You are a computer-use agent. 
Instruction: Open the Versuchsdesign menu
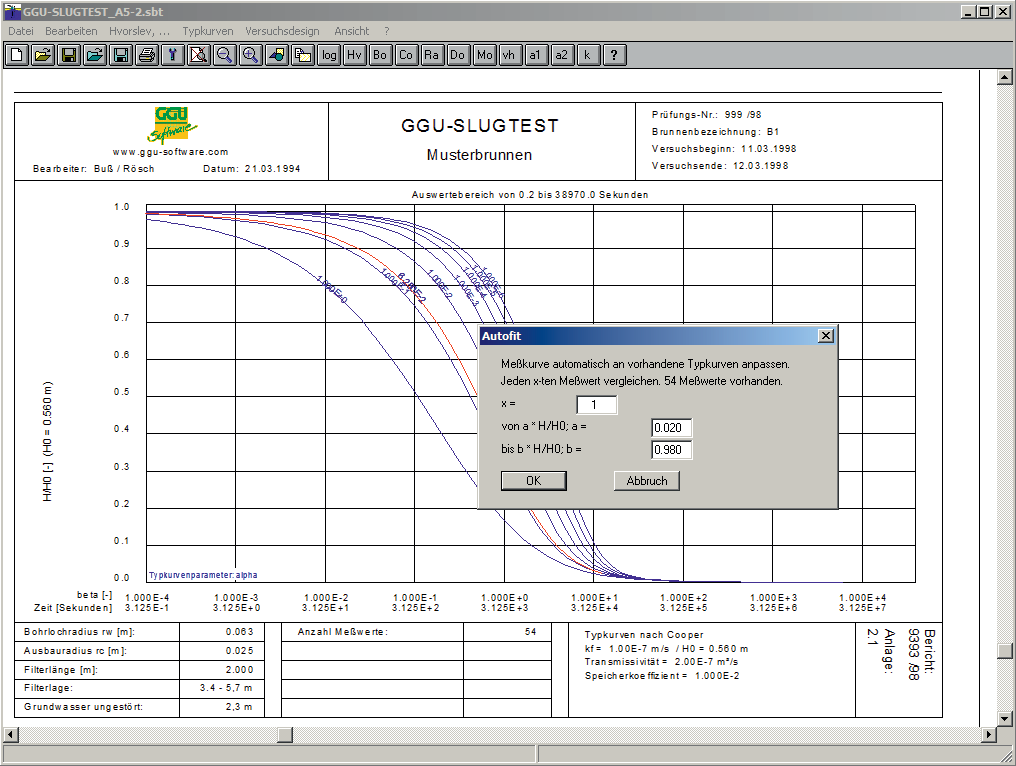pos(283,31)
